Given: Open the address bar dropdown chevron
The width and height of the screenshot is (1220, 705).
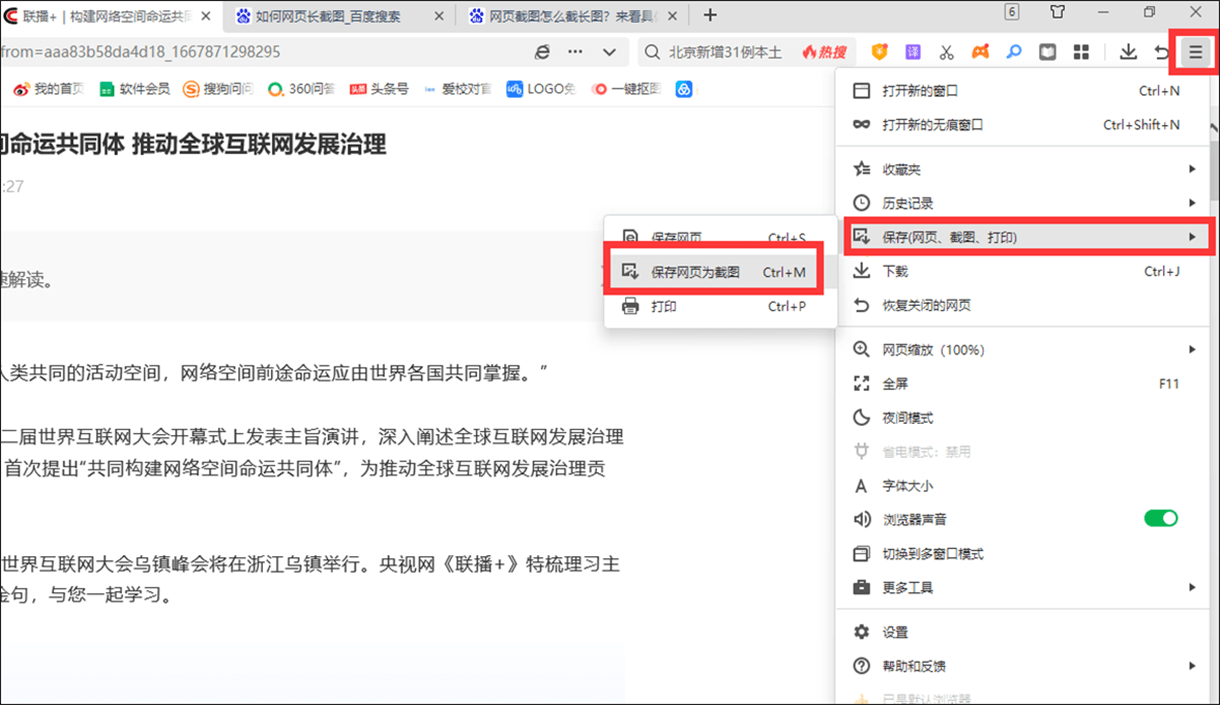Looking at the screenshot, I should click(609, 52).
